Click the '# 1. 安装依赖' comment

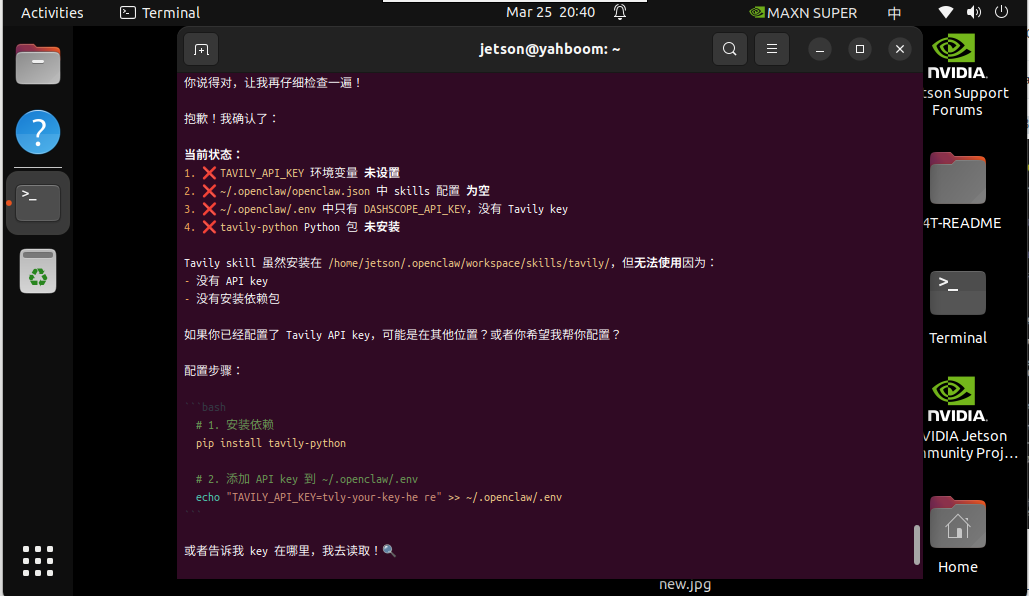click(x=234, y=425)
